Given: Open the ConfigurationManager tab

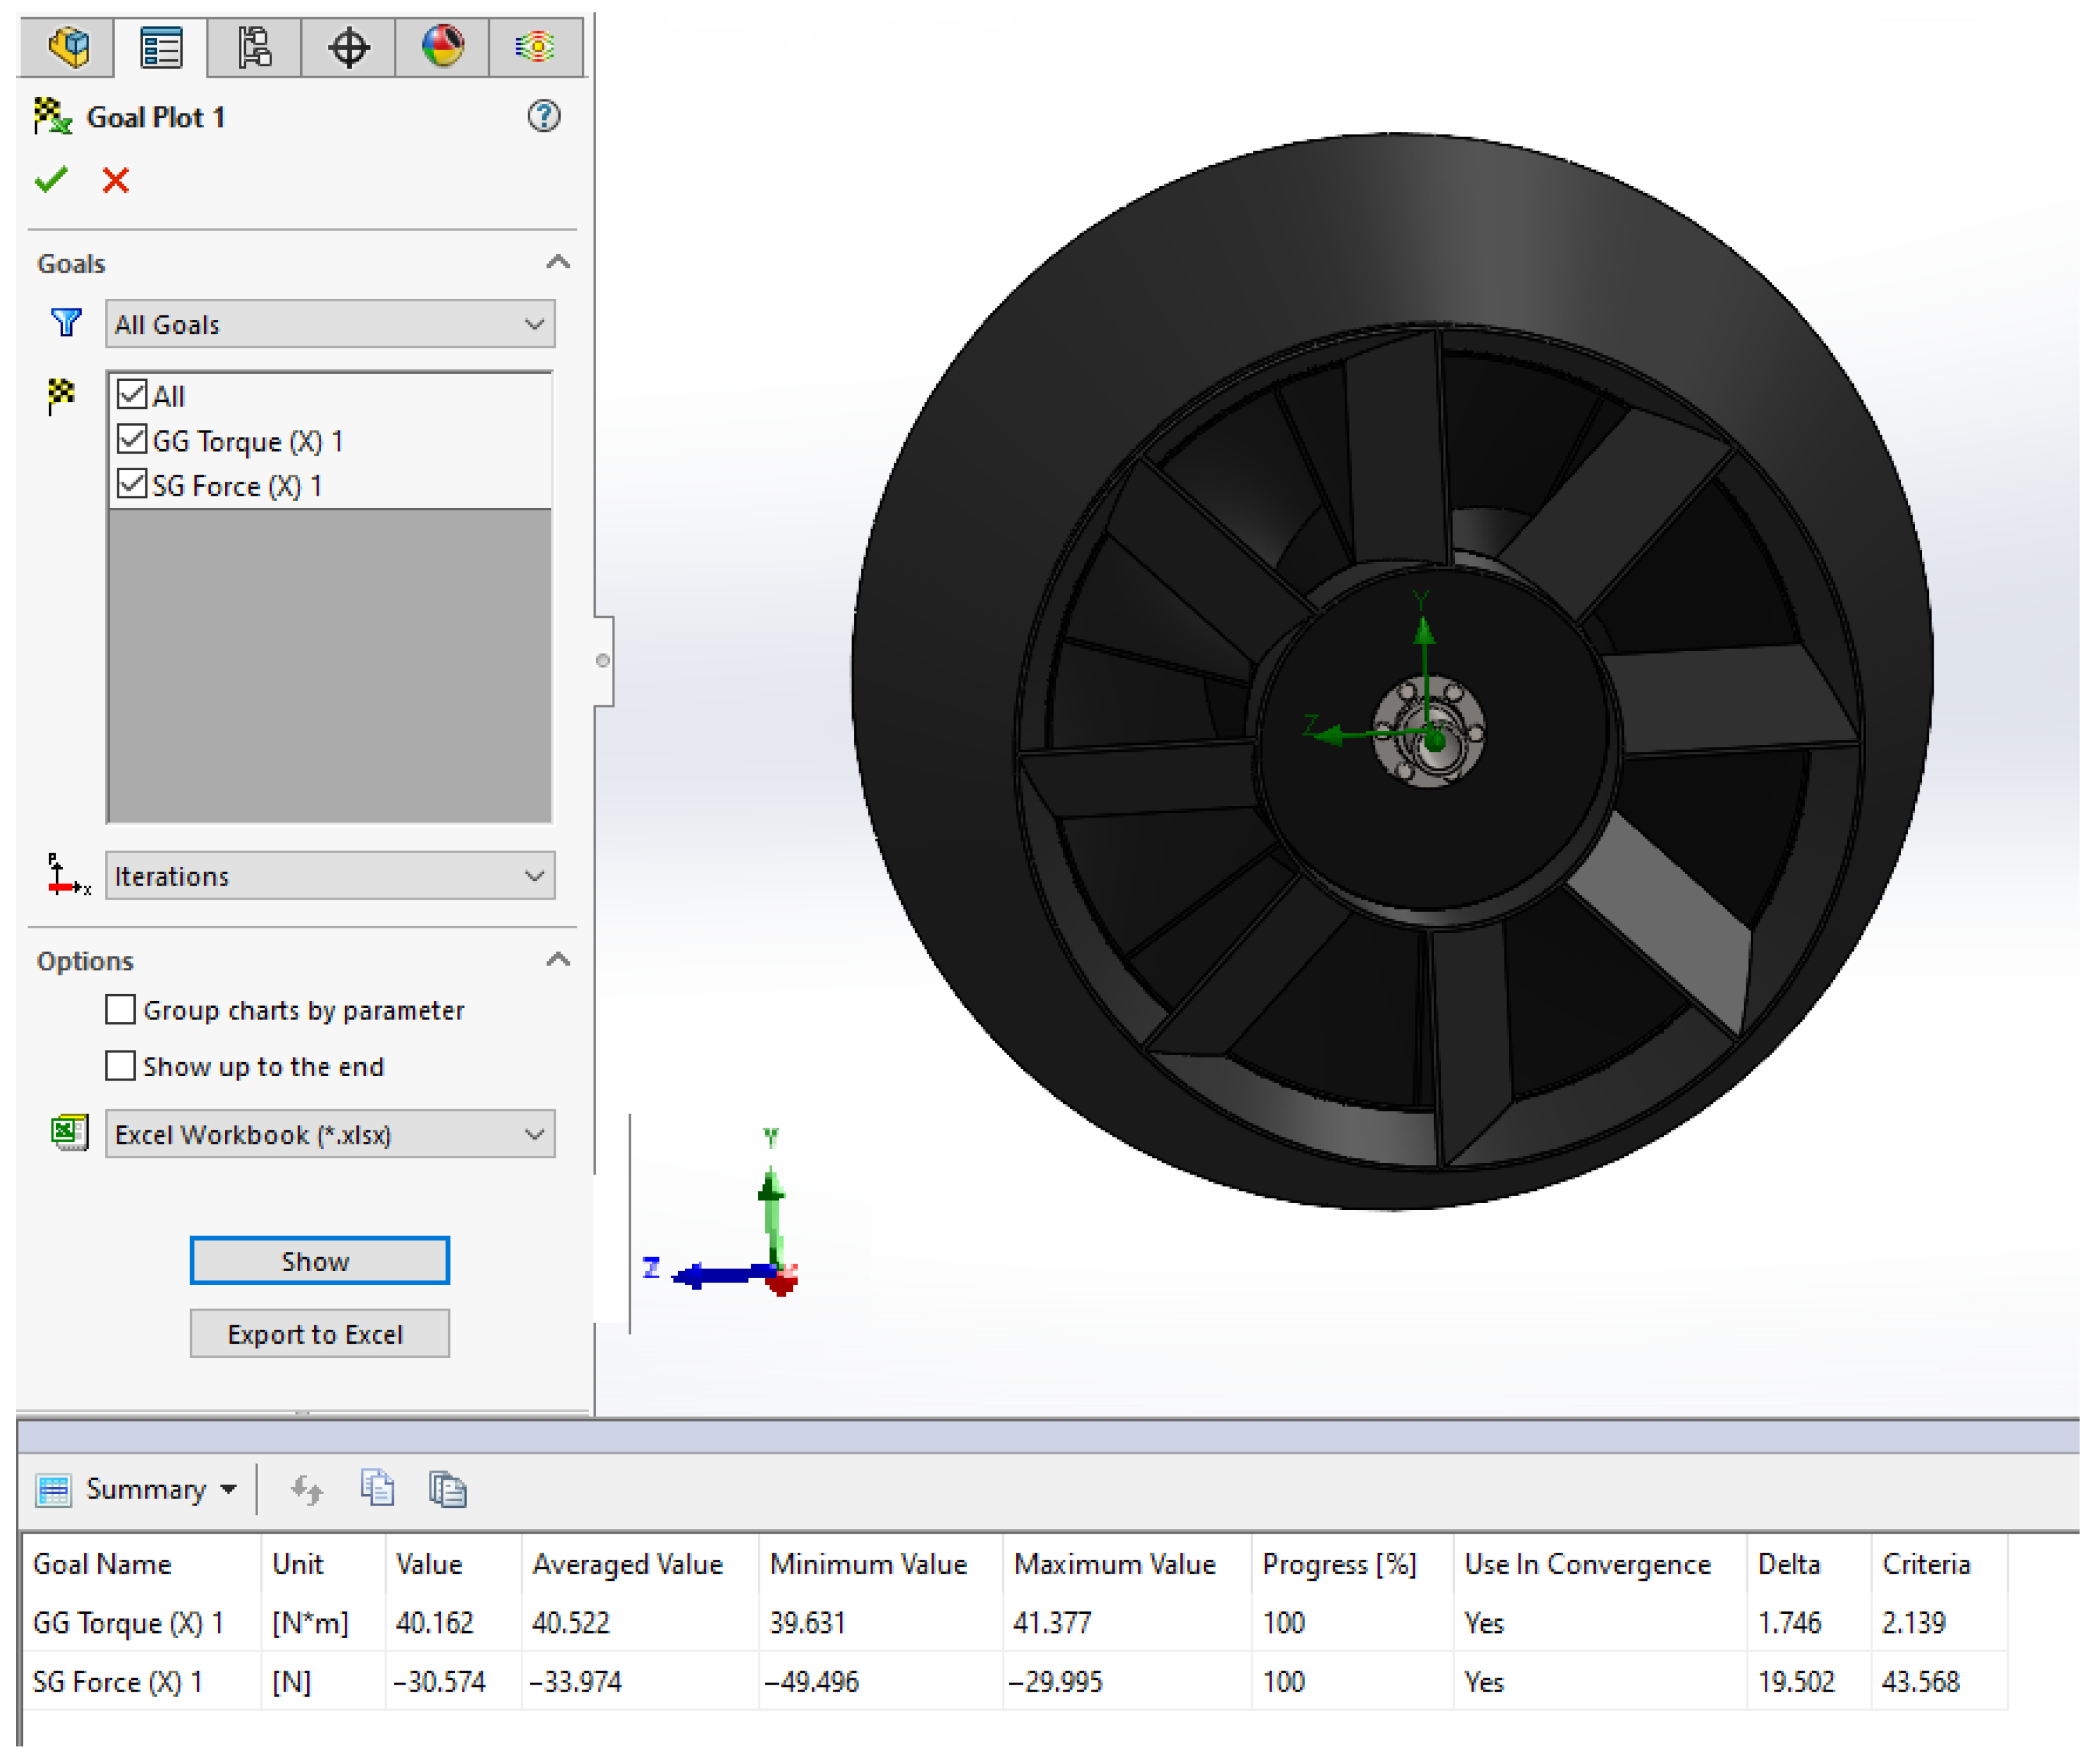Looking at the screenshot, I should pyautogui.click(x=254, y=47).
